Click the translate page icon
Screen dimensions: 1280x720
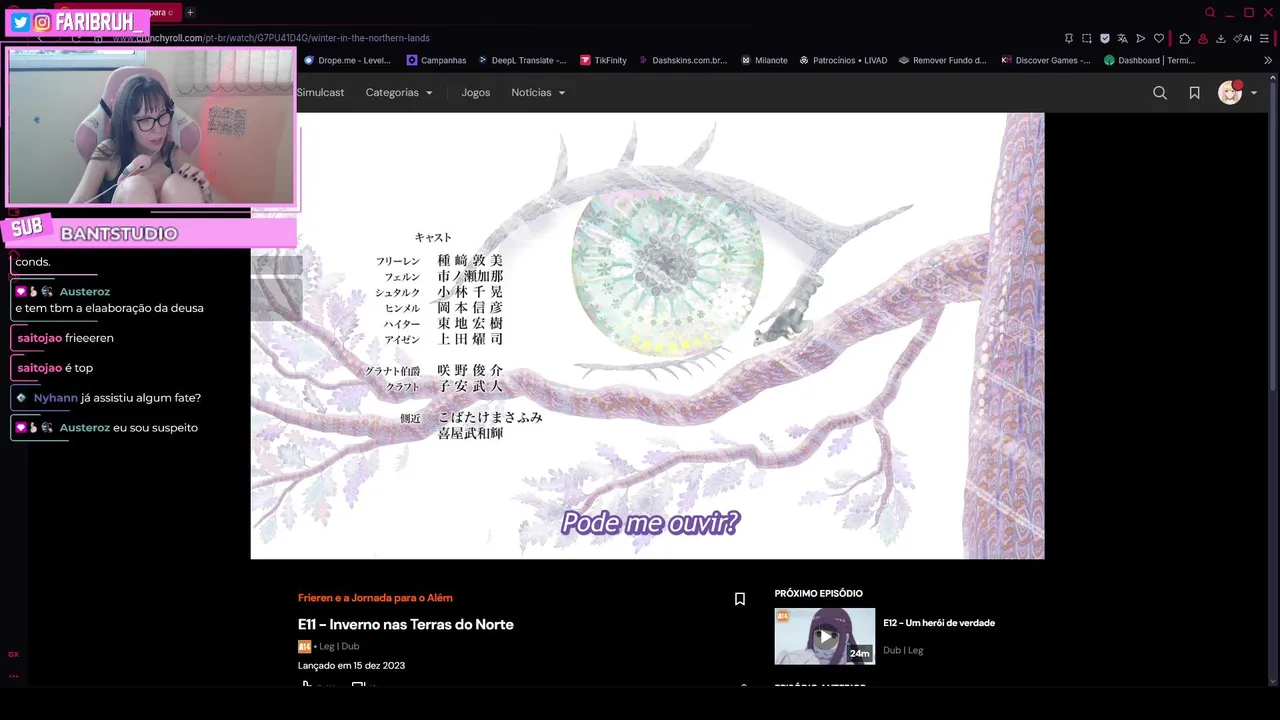point(1123,38)
